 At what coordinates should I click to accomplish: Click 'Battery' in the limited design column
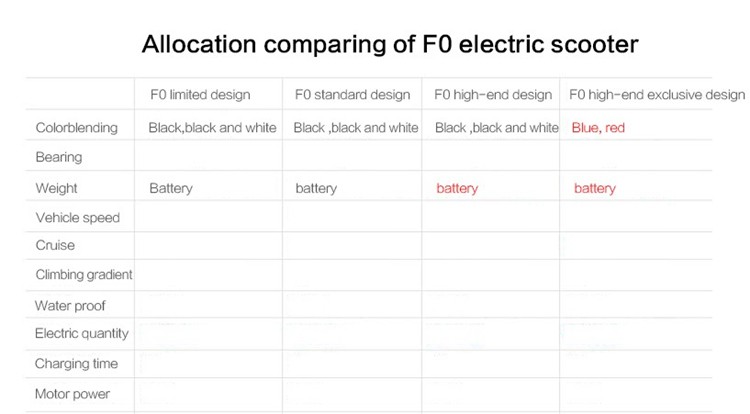(171, 188)
